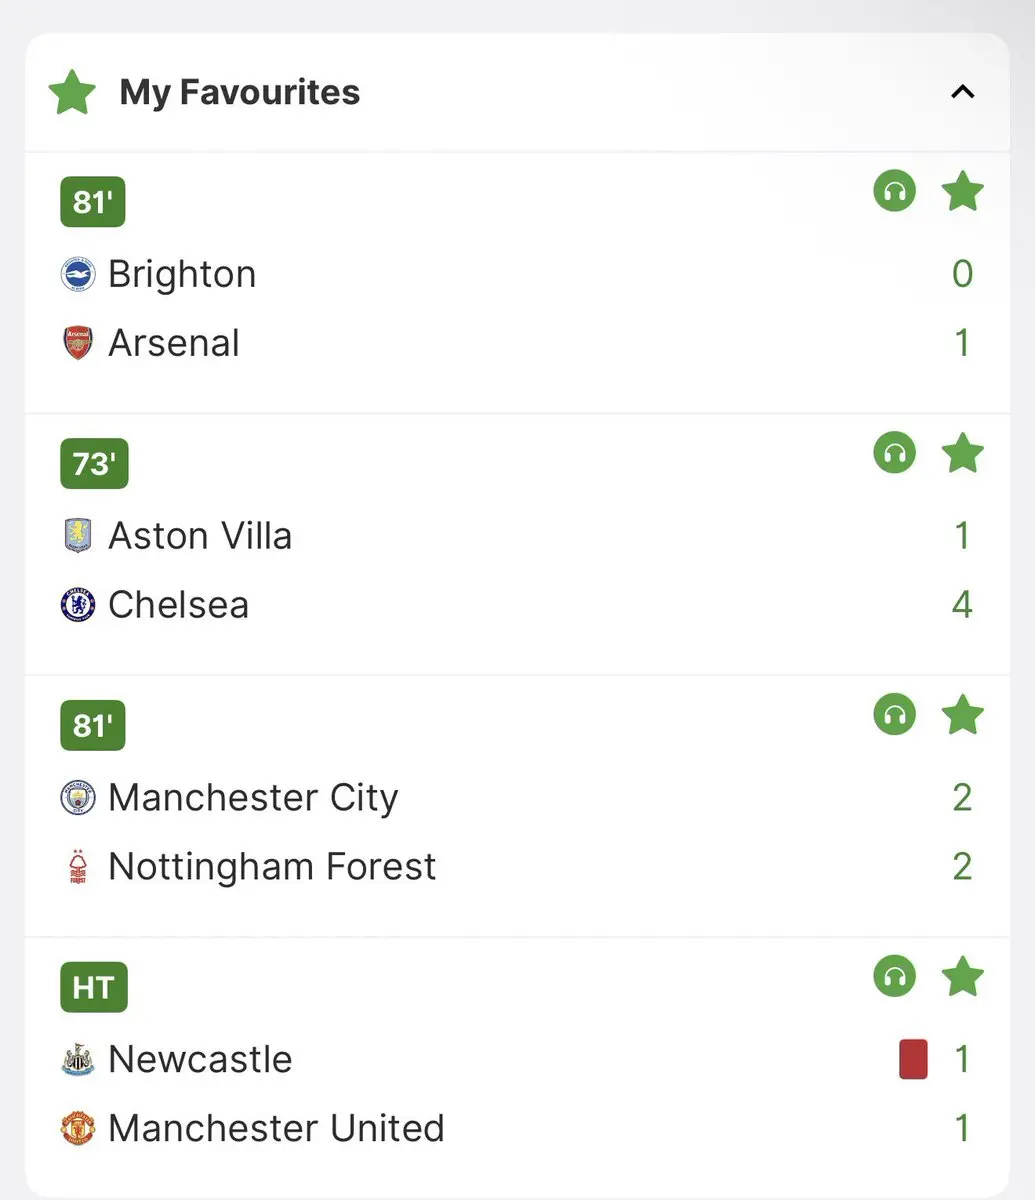
Task: Open audio commentary for Brighton vs Arsenal
Action: tap(894, 191)
